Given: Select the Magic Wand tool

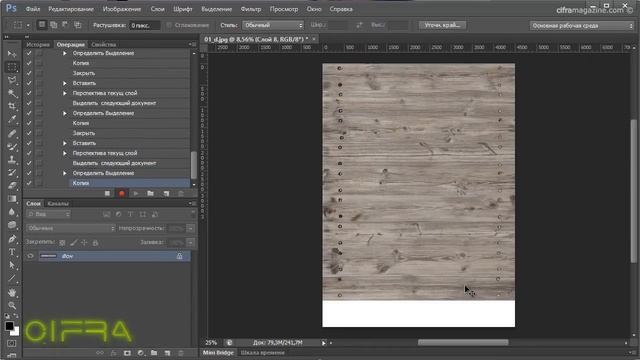Looking at the screenshot, I should (x=12, y=93).
